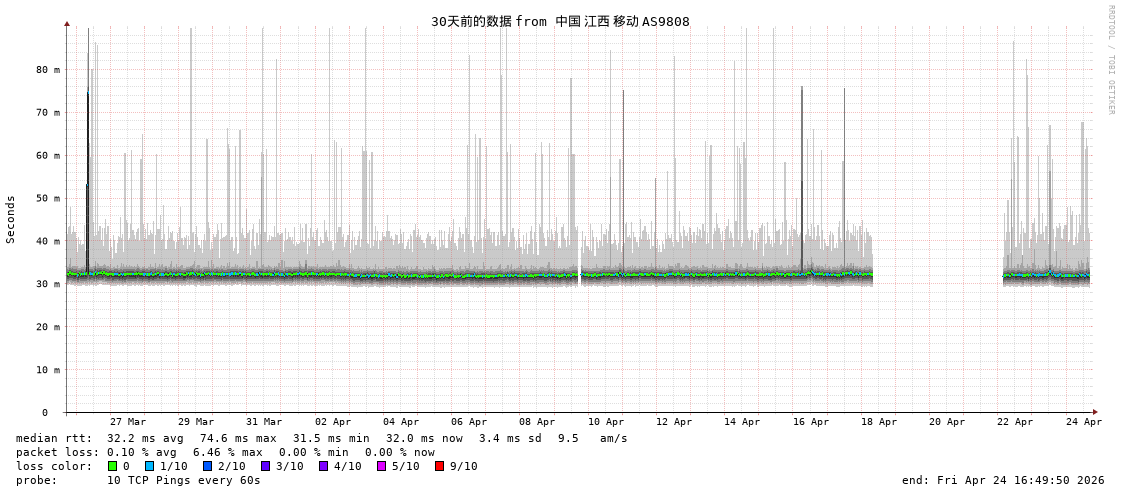Click the RRDTOOL / TOBI OETIKER watermark
Viewport: 1121px width, 494px height.
(x=1110, y=60)
